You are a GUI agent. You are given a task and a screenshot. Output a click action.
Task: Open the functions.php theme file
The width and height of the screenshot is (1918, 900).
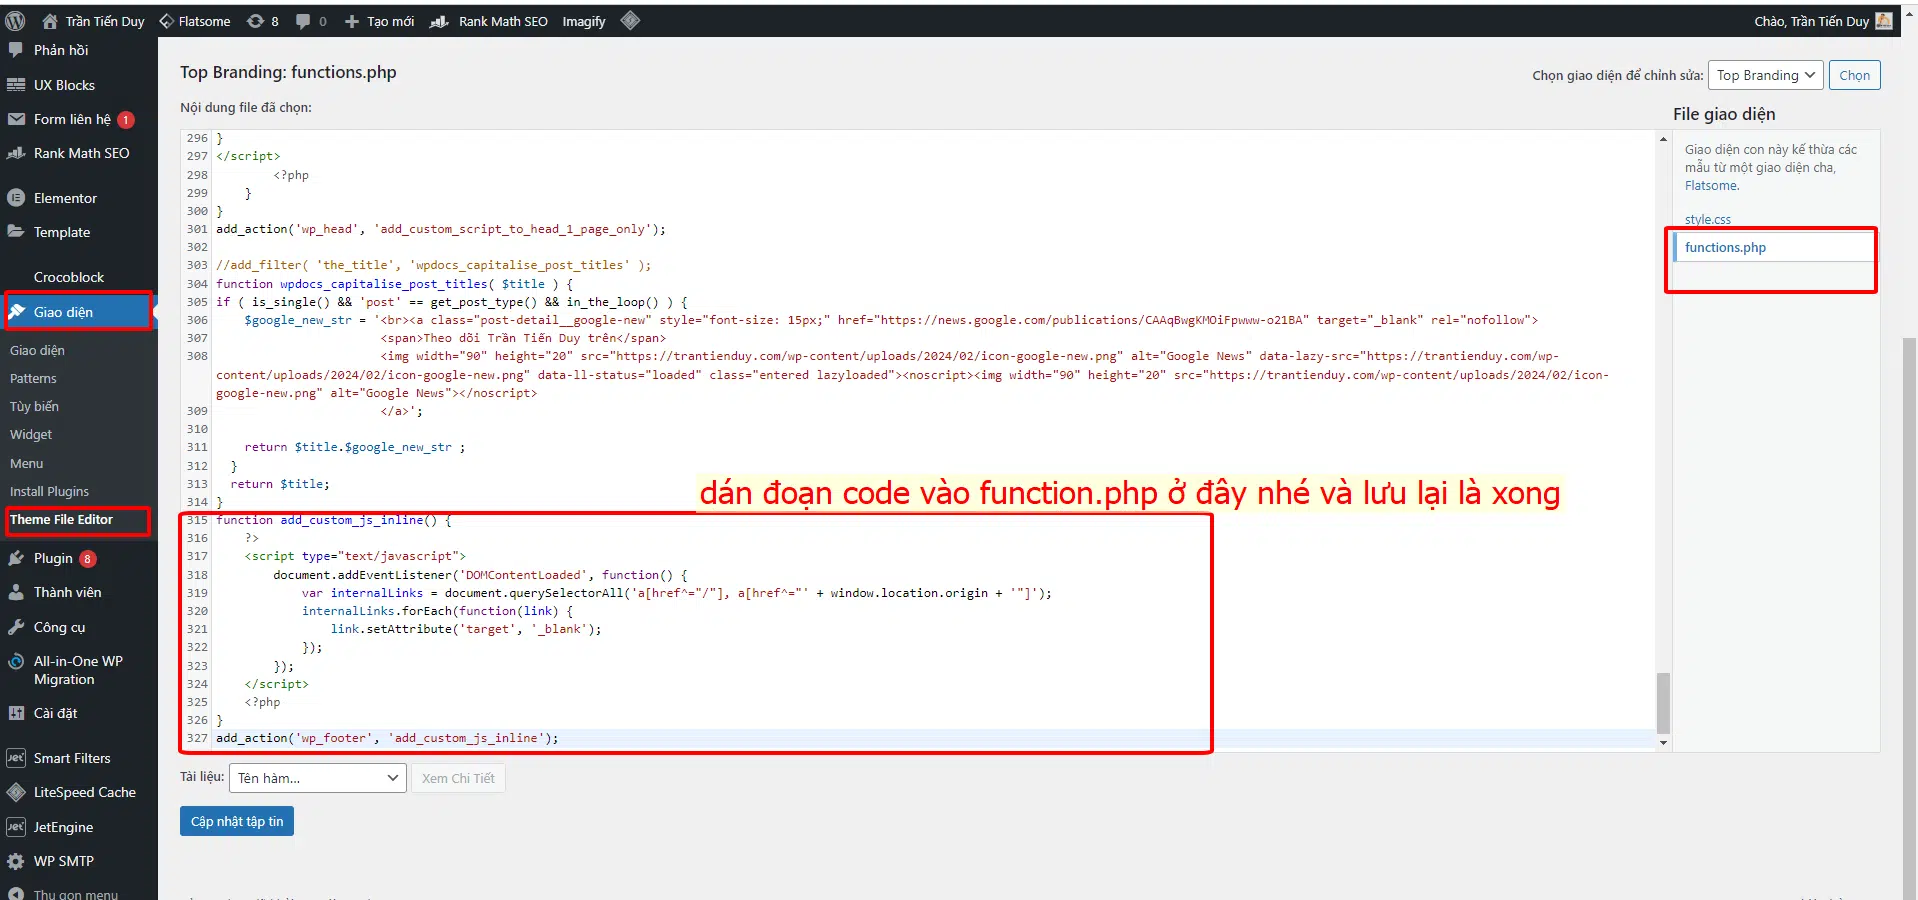pyautogui.click(x=1725, y=247)
